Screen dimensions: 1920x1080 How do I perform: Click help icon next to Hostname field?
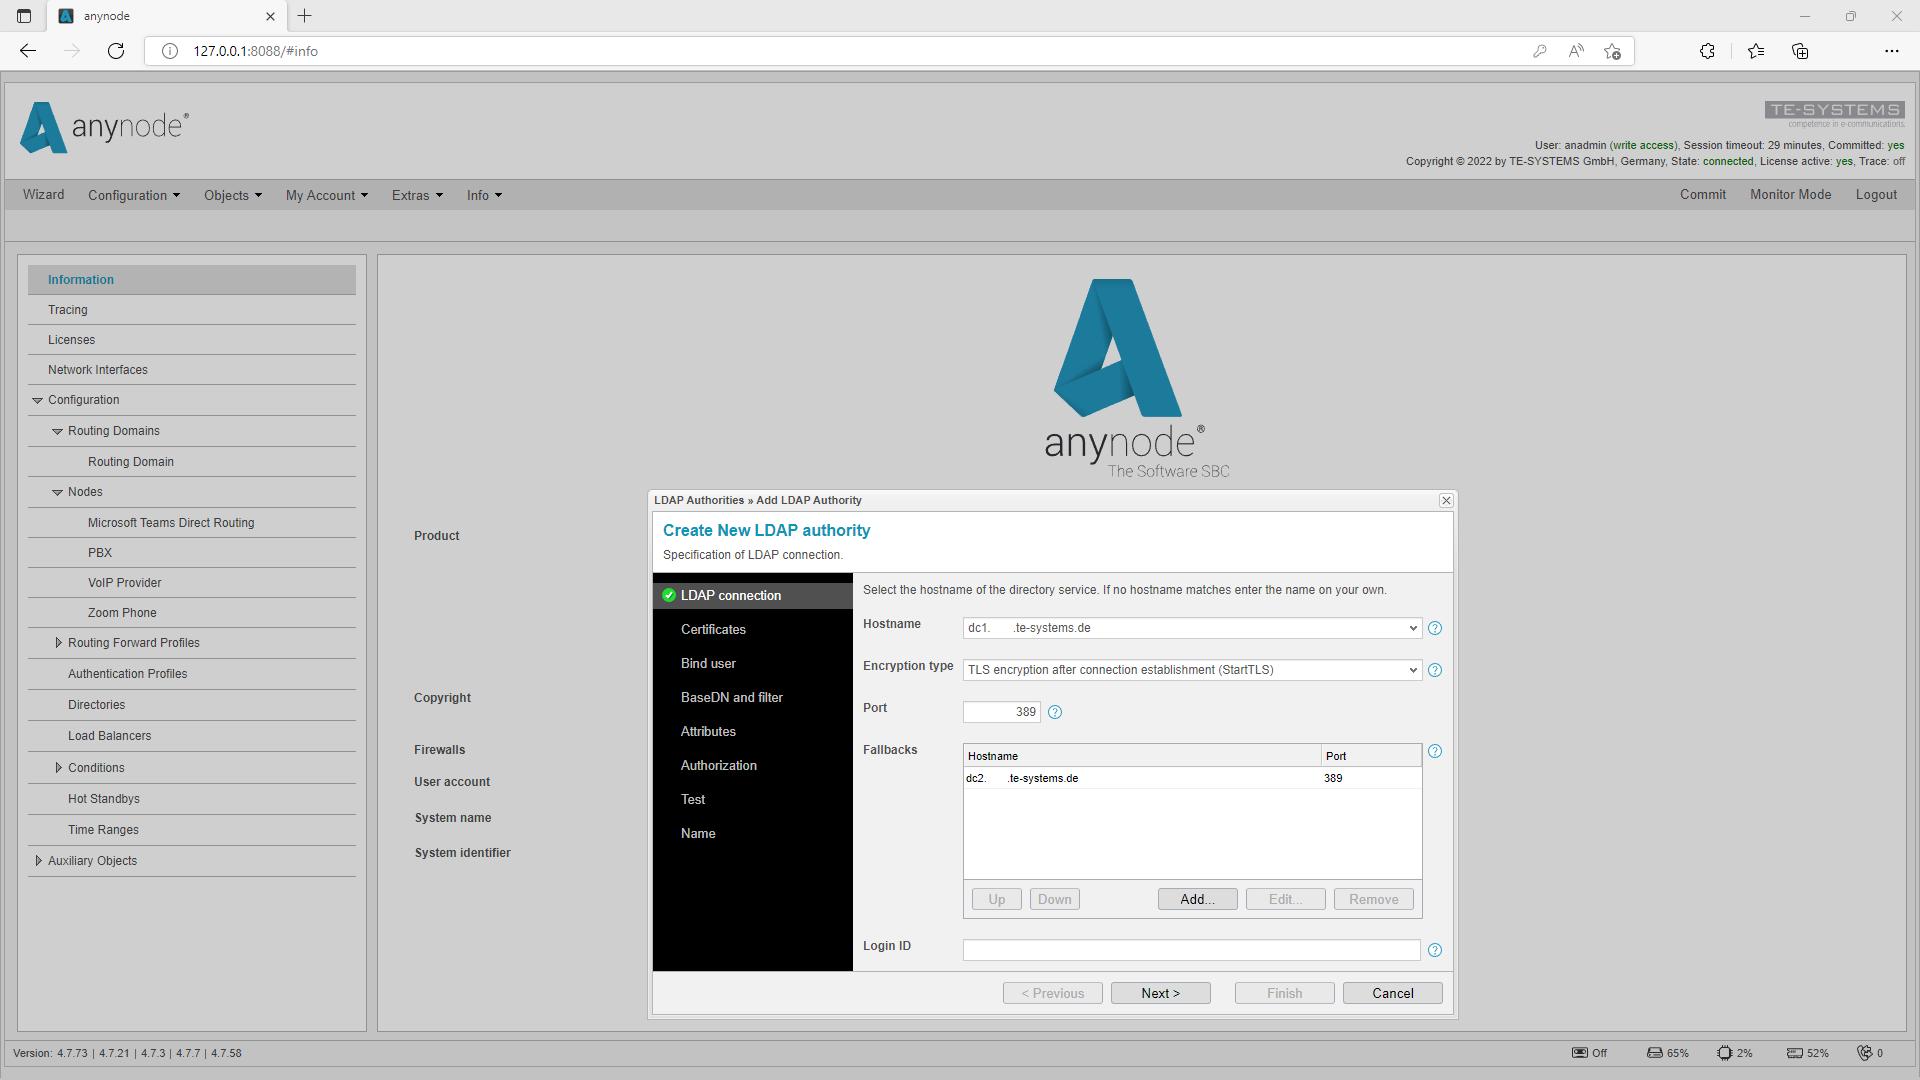coord(1435,628)
